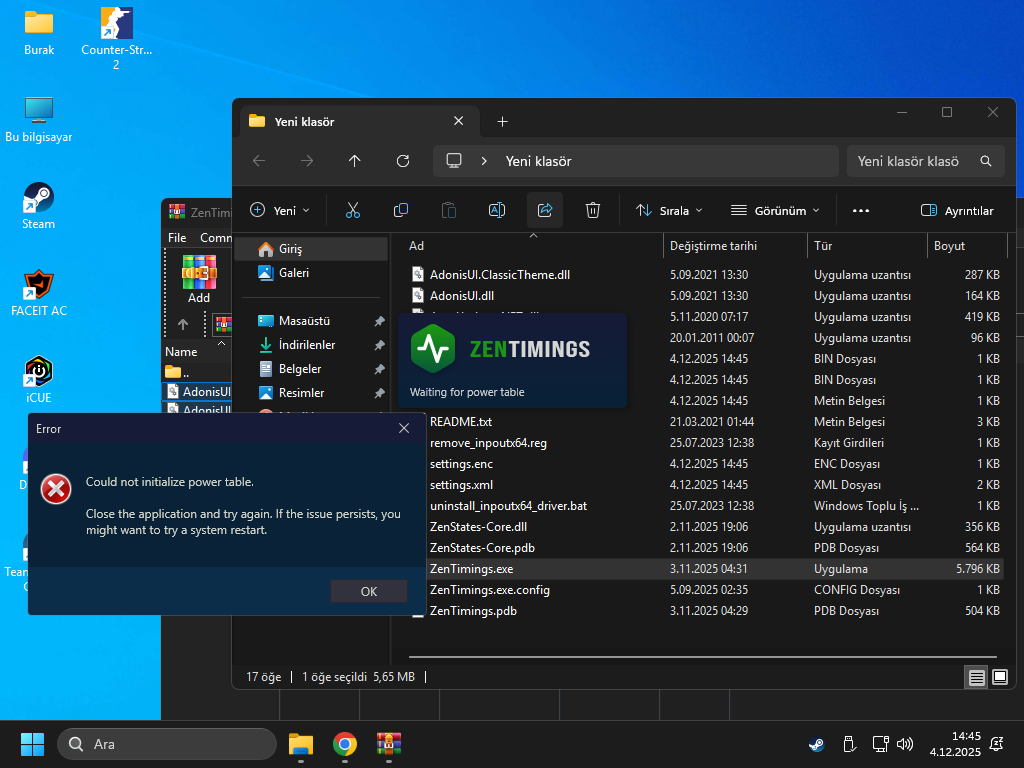1024x768 pixels.
Task: Open Masaüstü in the navigation pane
Action: [312, 321]
